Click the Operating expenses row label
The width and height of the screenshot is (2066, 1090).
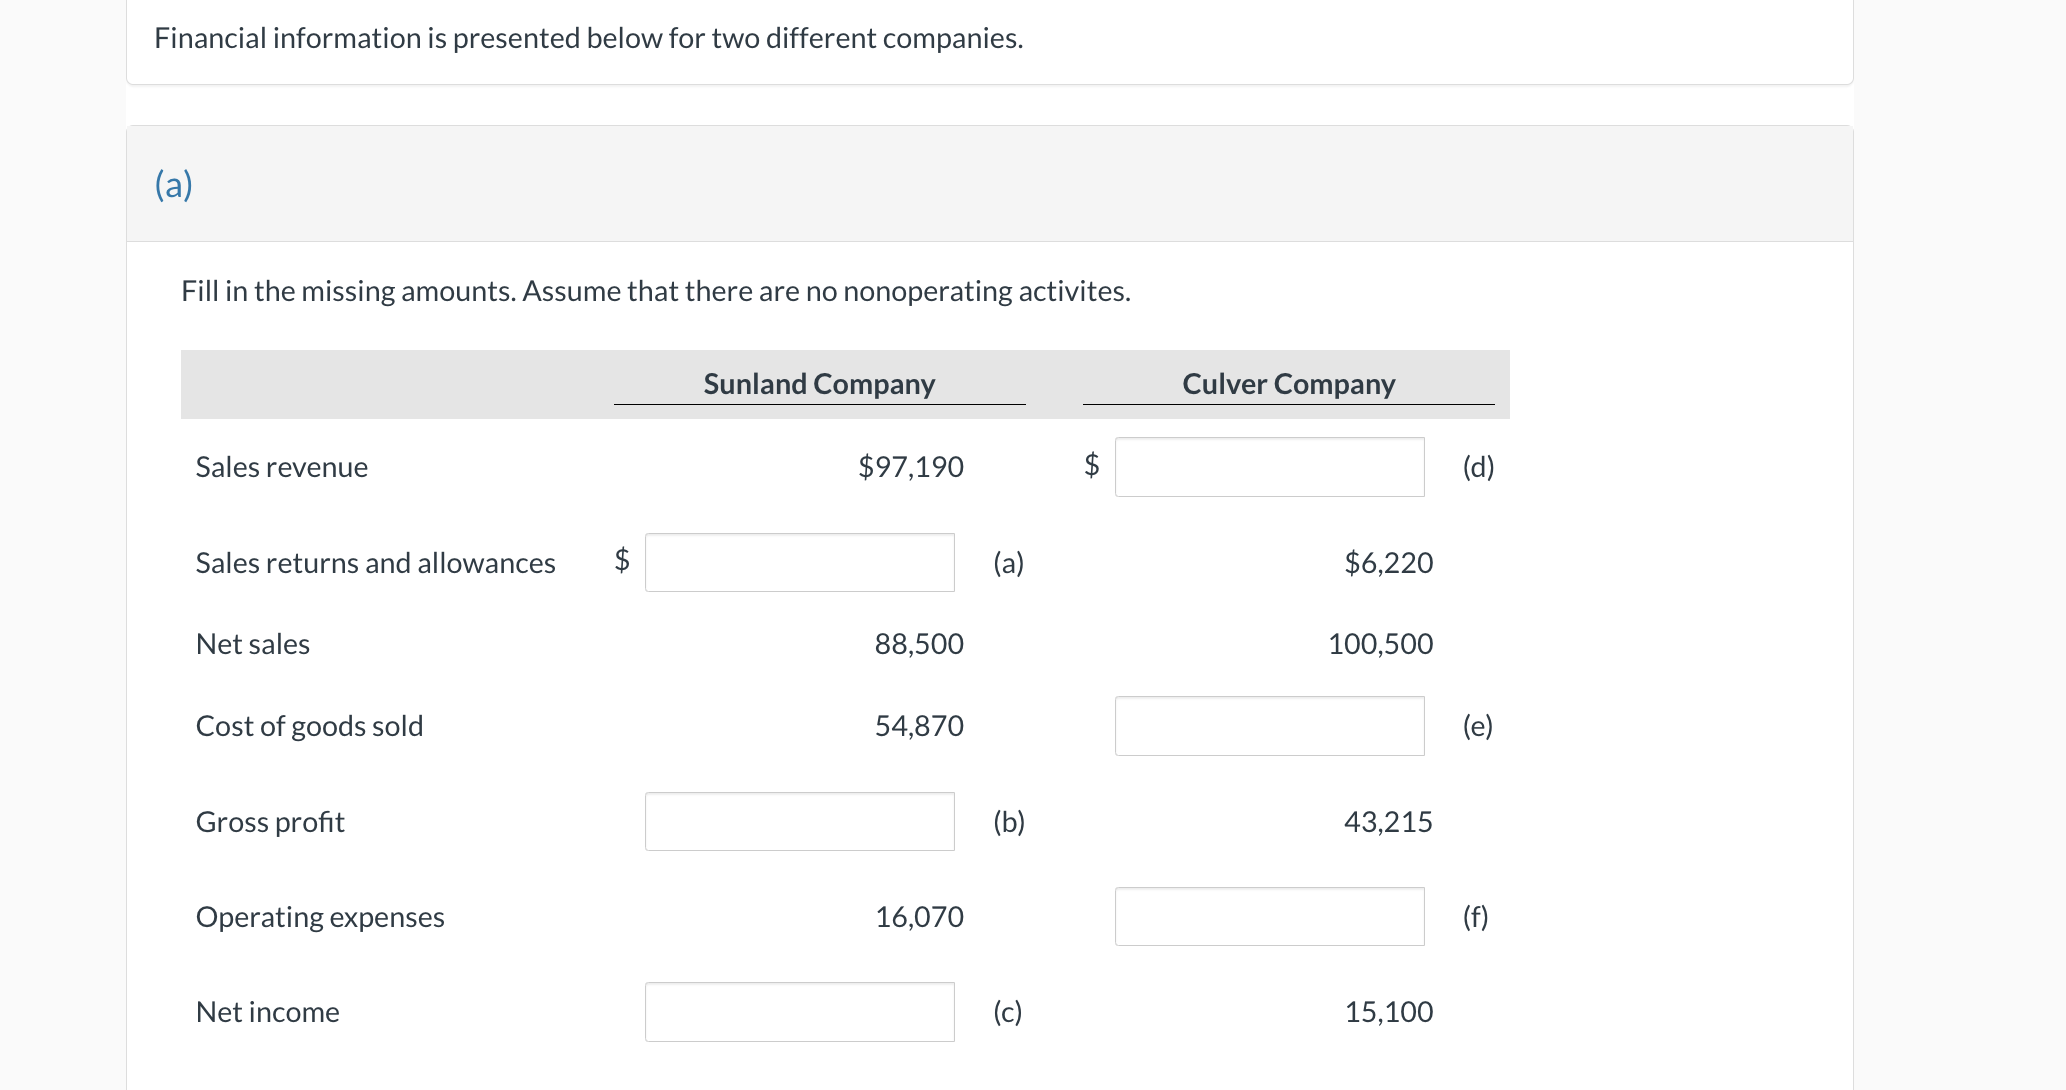coord(320,917)
